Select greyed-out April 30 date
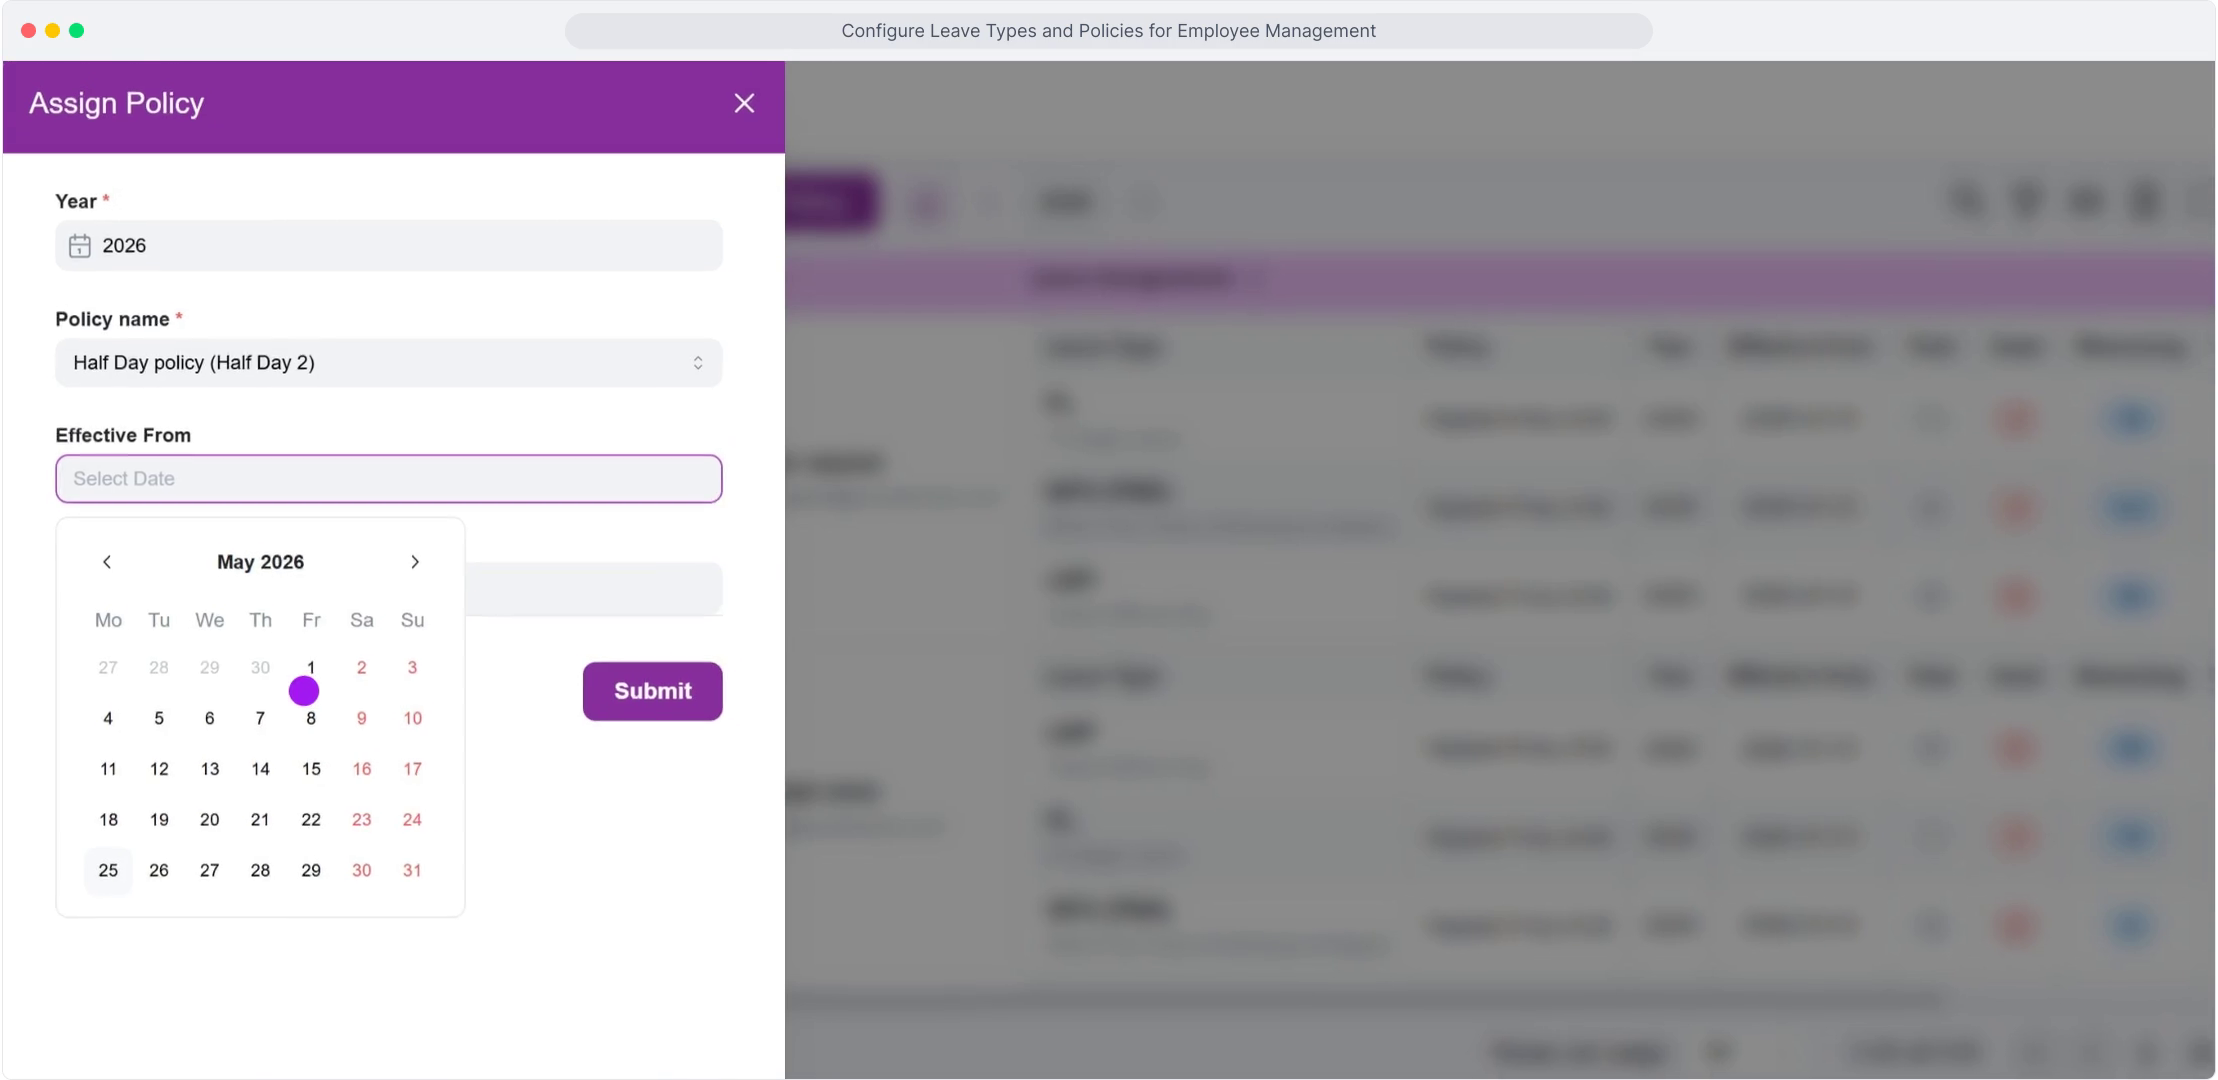Image resolution: width=2218 pixels, height=1080 pixels. (x=260, y=667)
